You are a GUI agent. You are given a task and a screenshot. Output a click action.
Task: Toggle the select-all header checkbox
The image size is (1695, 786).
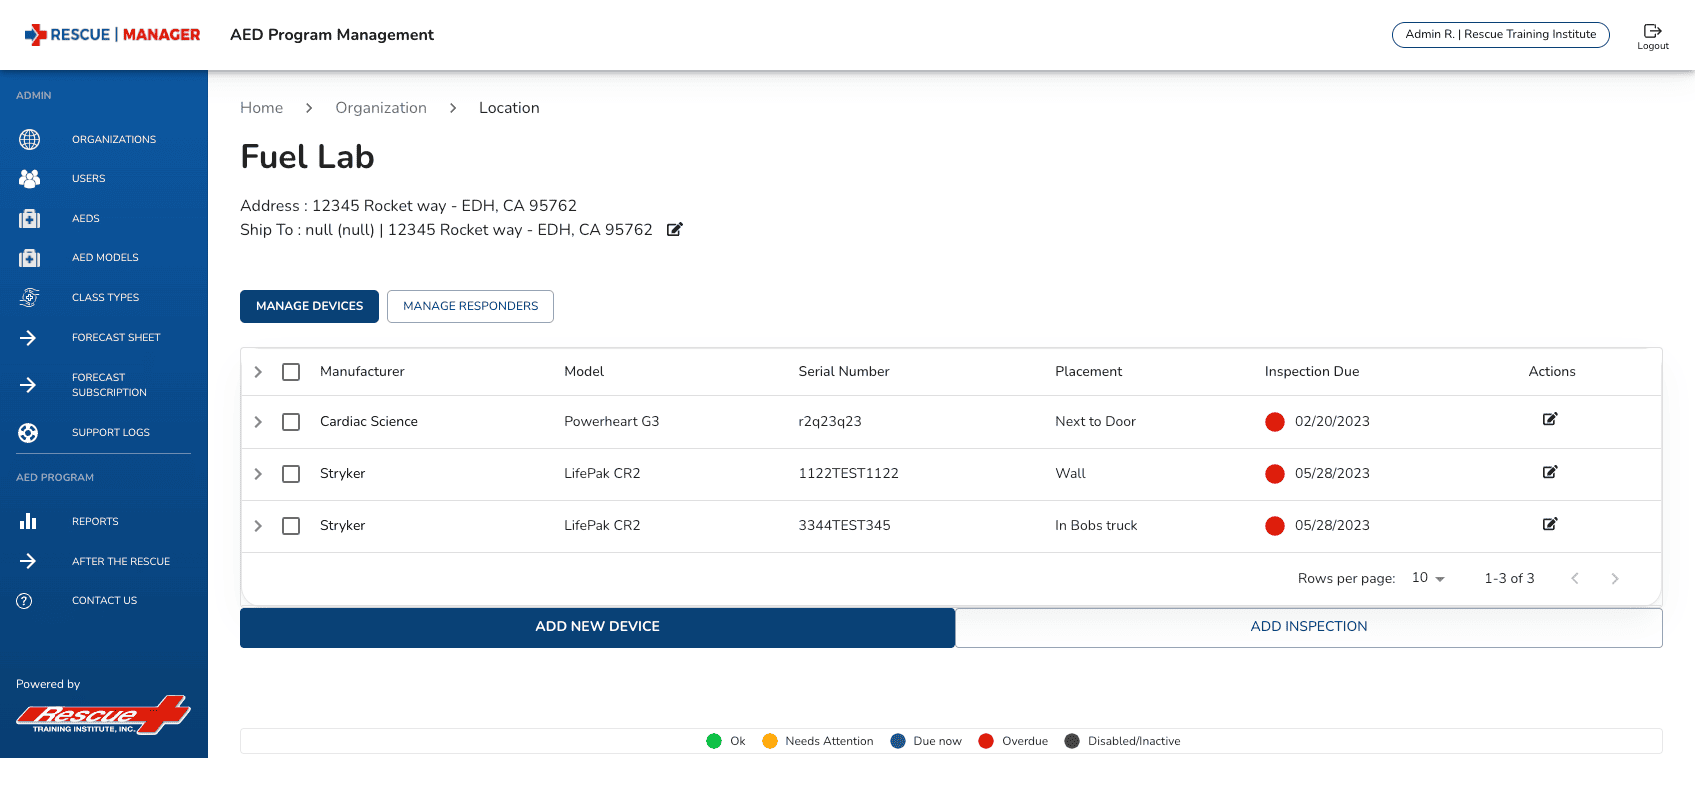coord(291,372)
